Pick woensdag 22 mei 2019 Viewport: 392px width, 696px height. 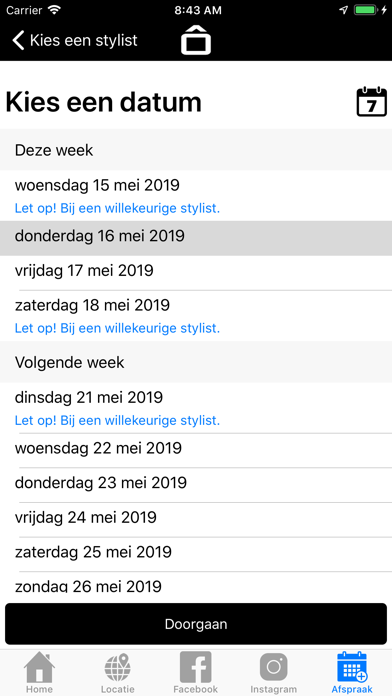pyautogui.click(x=196, y=450)
